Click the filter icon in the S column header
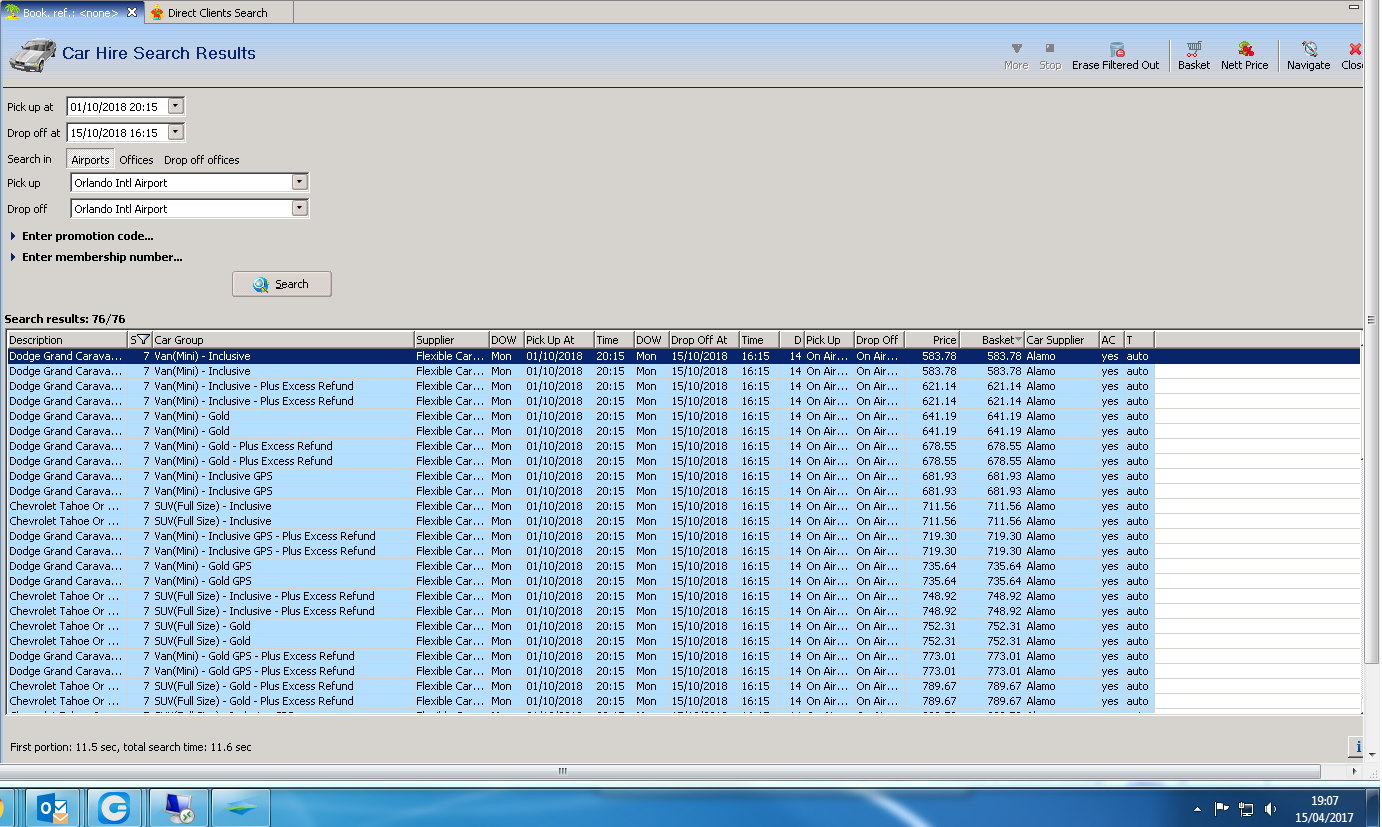 144,340
